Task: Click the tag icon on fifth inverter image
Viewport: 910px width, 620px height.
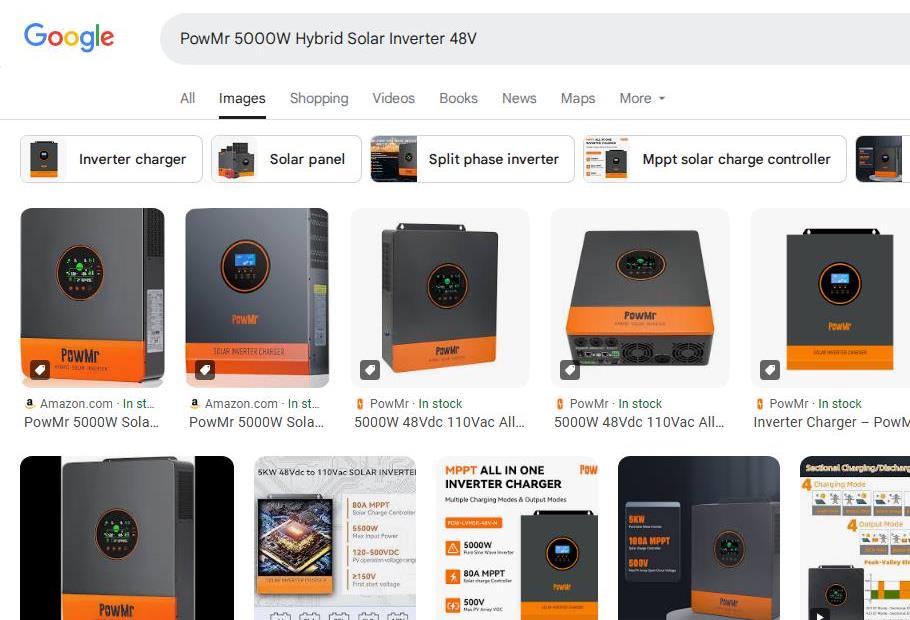Action: 770,370
